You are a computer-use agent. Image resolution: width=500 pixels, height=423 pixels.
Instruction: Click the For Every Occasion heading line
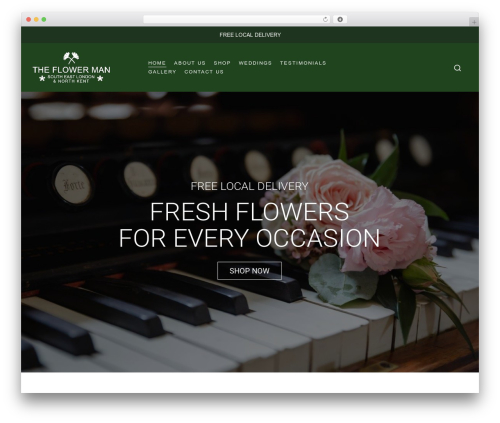[249, 238]
